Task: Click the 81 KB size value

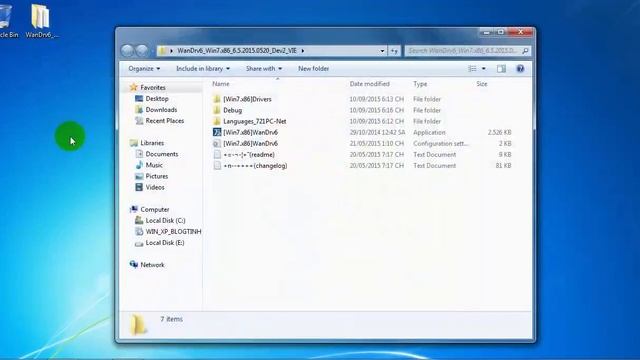Action: coord(504,165)
